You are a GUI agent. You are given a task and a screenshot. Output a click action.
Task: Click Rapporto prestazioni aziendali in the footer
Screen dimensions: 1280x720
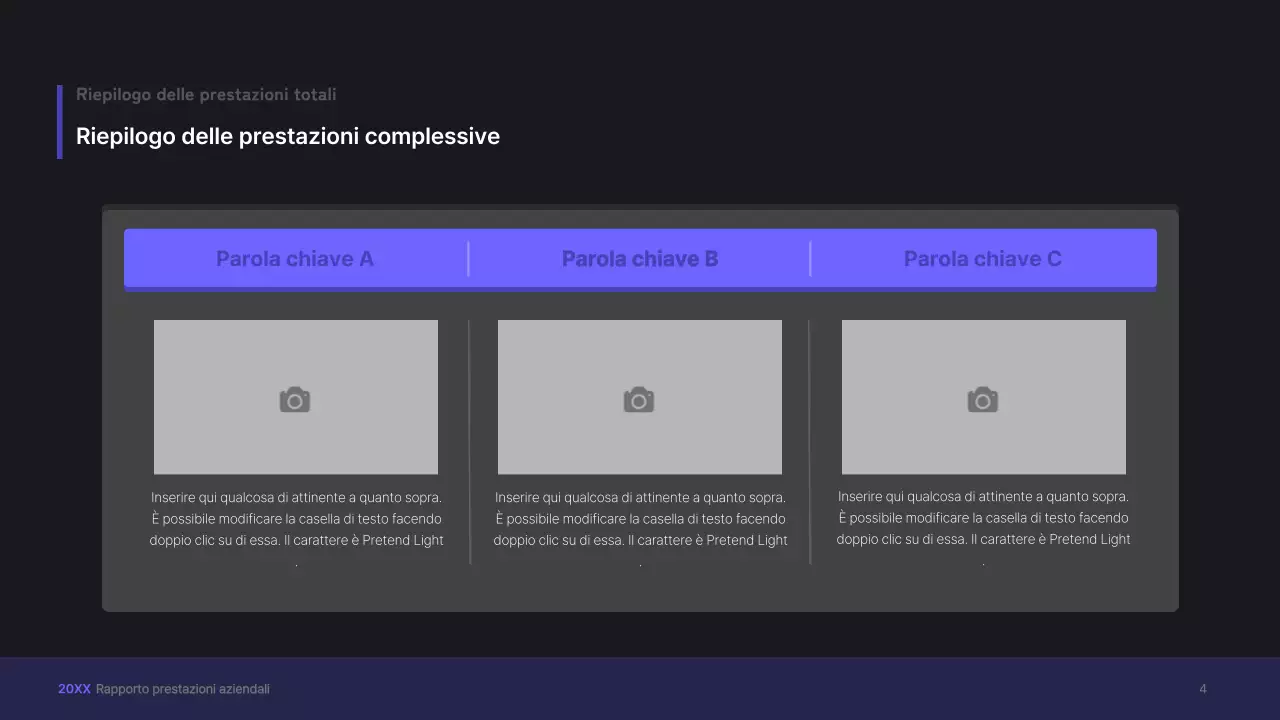[x=184, y=688]
